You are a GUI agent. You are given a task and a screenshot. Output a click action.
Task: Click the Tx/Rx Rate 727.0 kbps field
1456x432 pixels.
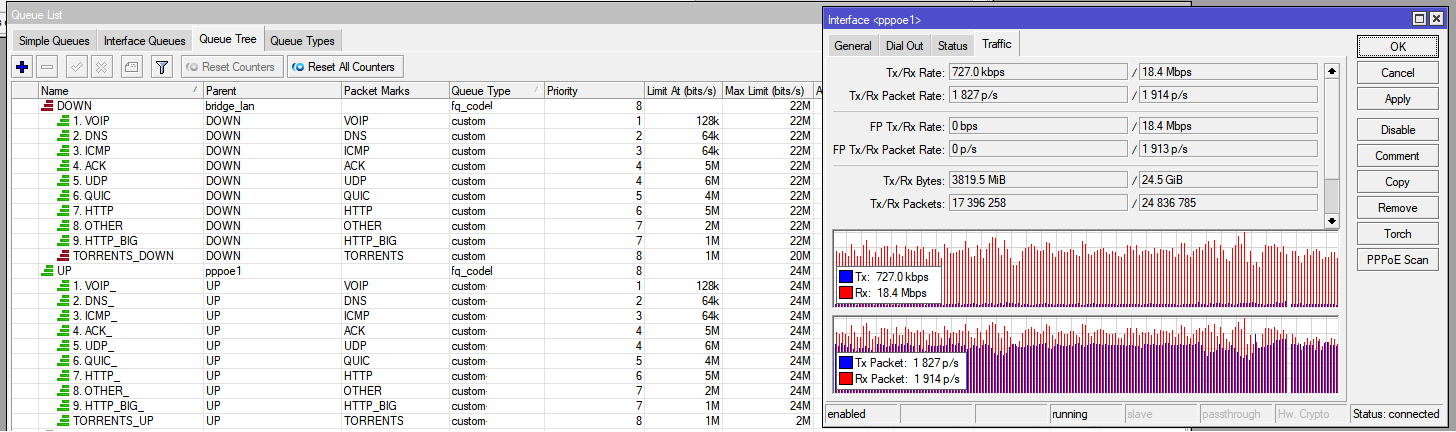pyautogui.click(x=1037, y=71)
